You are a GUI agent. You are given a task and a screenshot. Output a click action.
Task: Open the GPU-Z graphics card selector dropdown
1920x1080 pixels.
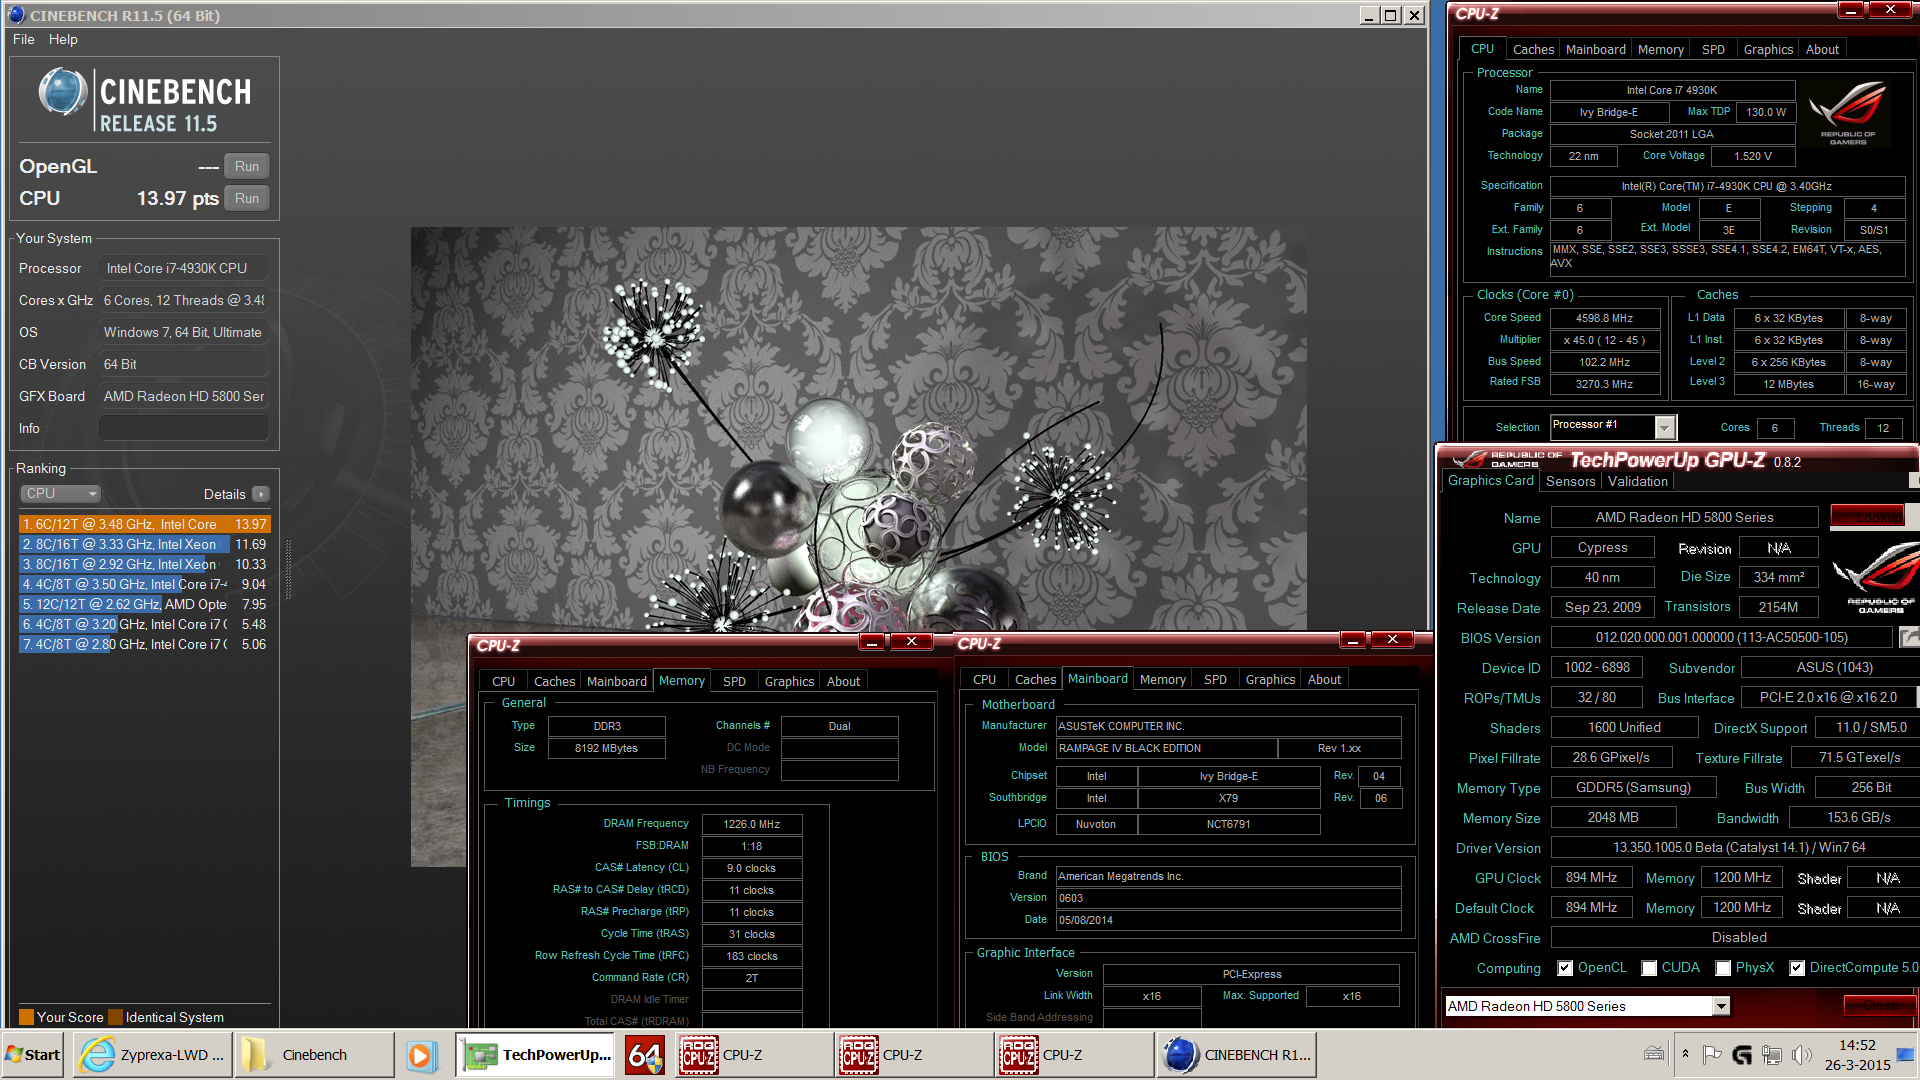click(x=1587, y=1006)
